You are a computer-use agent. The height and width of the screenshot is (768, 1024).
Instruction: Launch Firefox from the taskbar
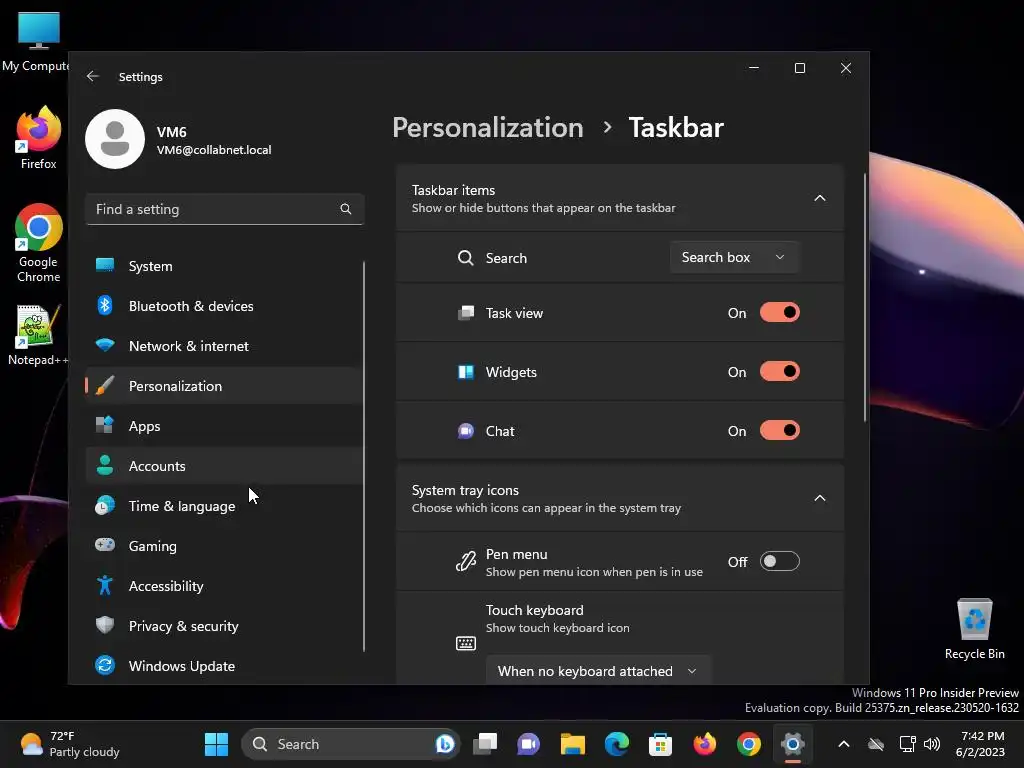(x=705, y=744)
